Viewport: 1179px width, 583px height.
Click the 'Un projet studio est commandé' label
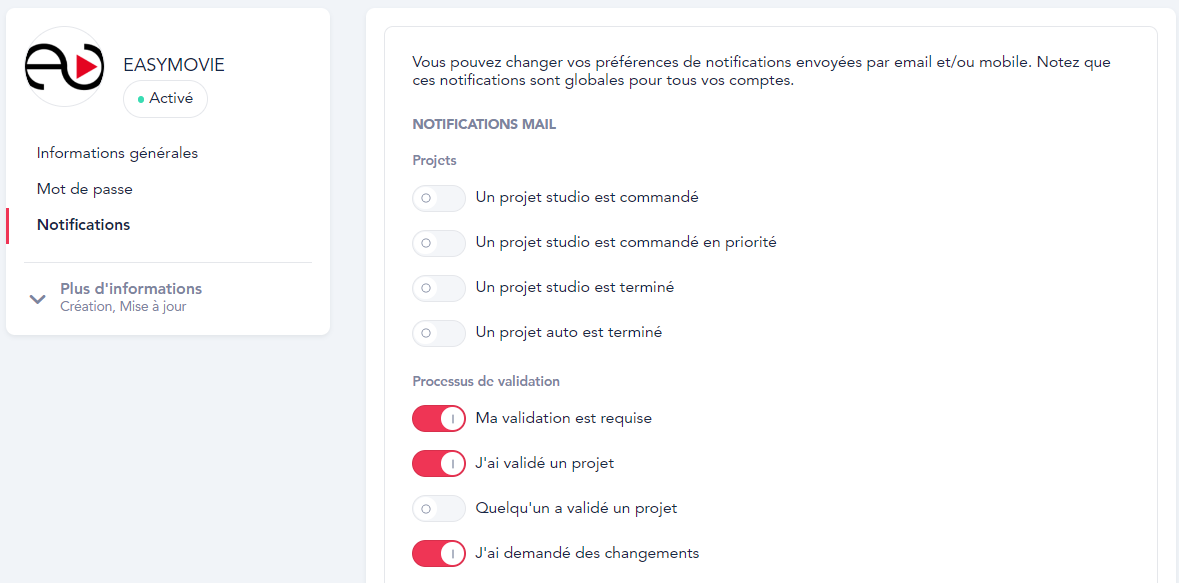(x=587, y=197)
